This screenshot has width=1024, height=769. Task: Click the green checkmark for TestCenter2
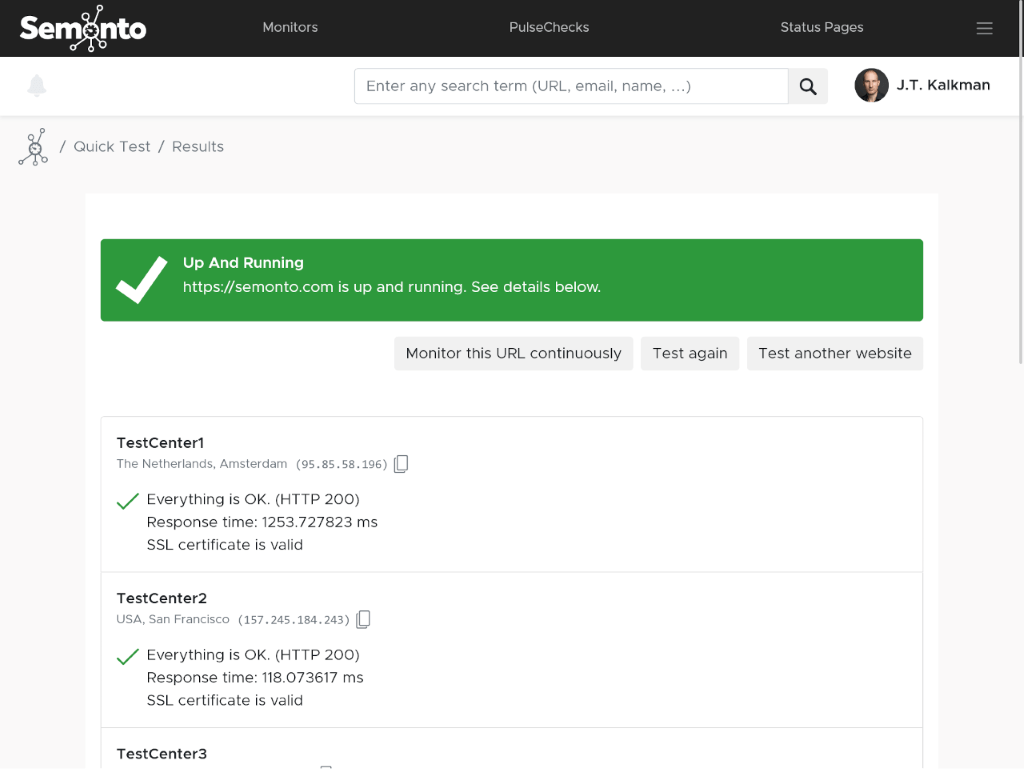127,656
